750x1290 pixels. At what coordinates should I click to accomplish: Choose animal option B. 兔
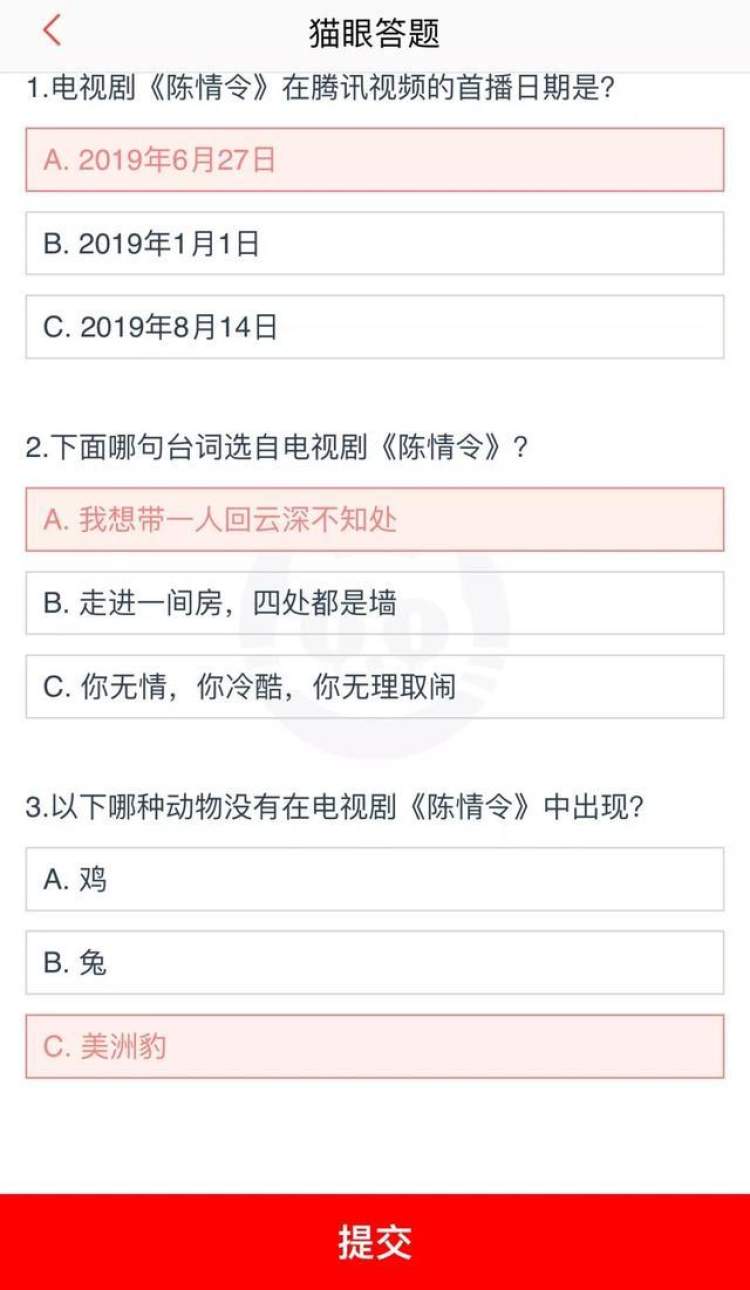tap(374, 963)
